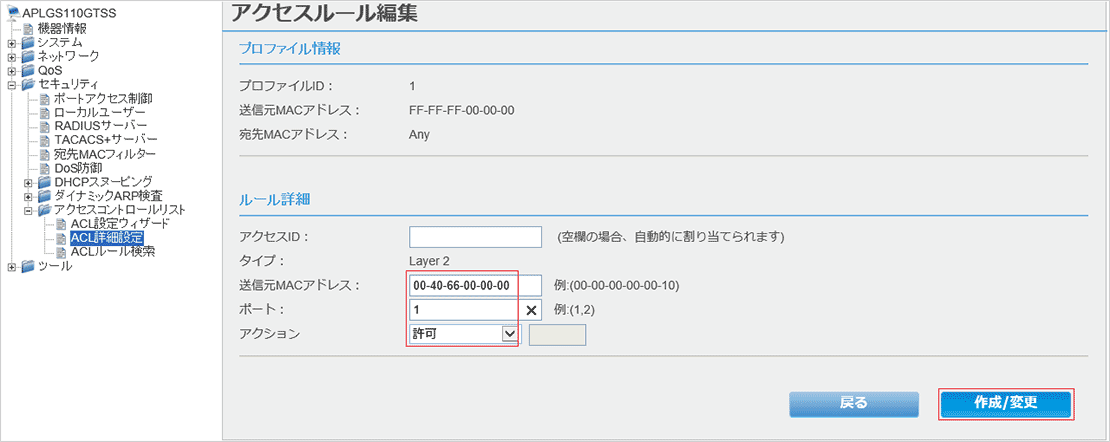Click the アクセスコントロールリスト folder icon
1110x442 pixels.
pos(45,210)
